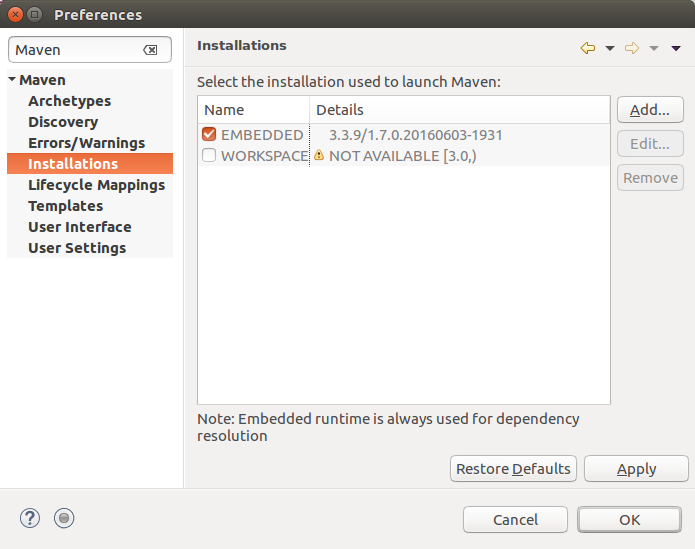Collapse the Maven tree node

coord(12,80)
